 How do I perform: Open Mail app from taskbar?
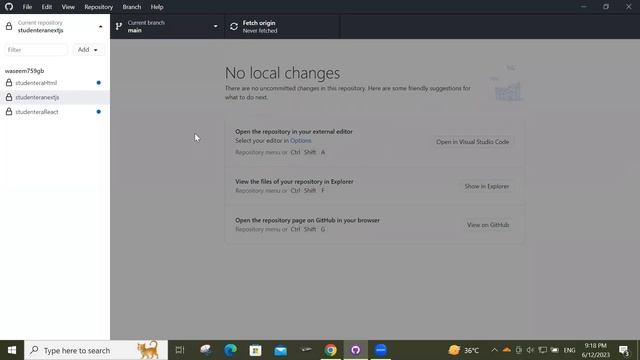pyautogui.click(x=280, y=350)
